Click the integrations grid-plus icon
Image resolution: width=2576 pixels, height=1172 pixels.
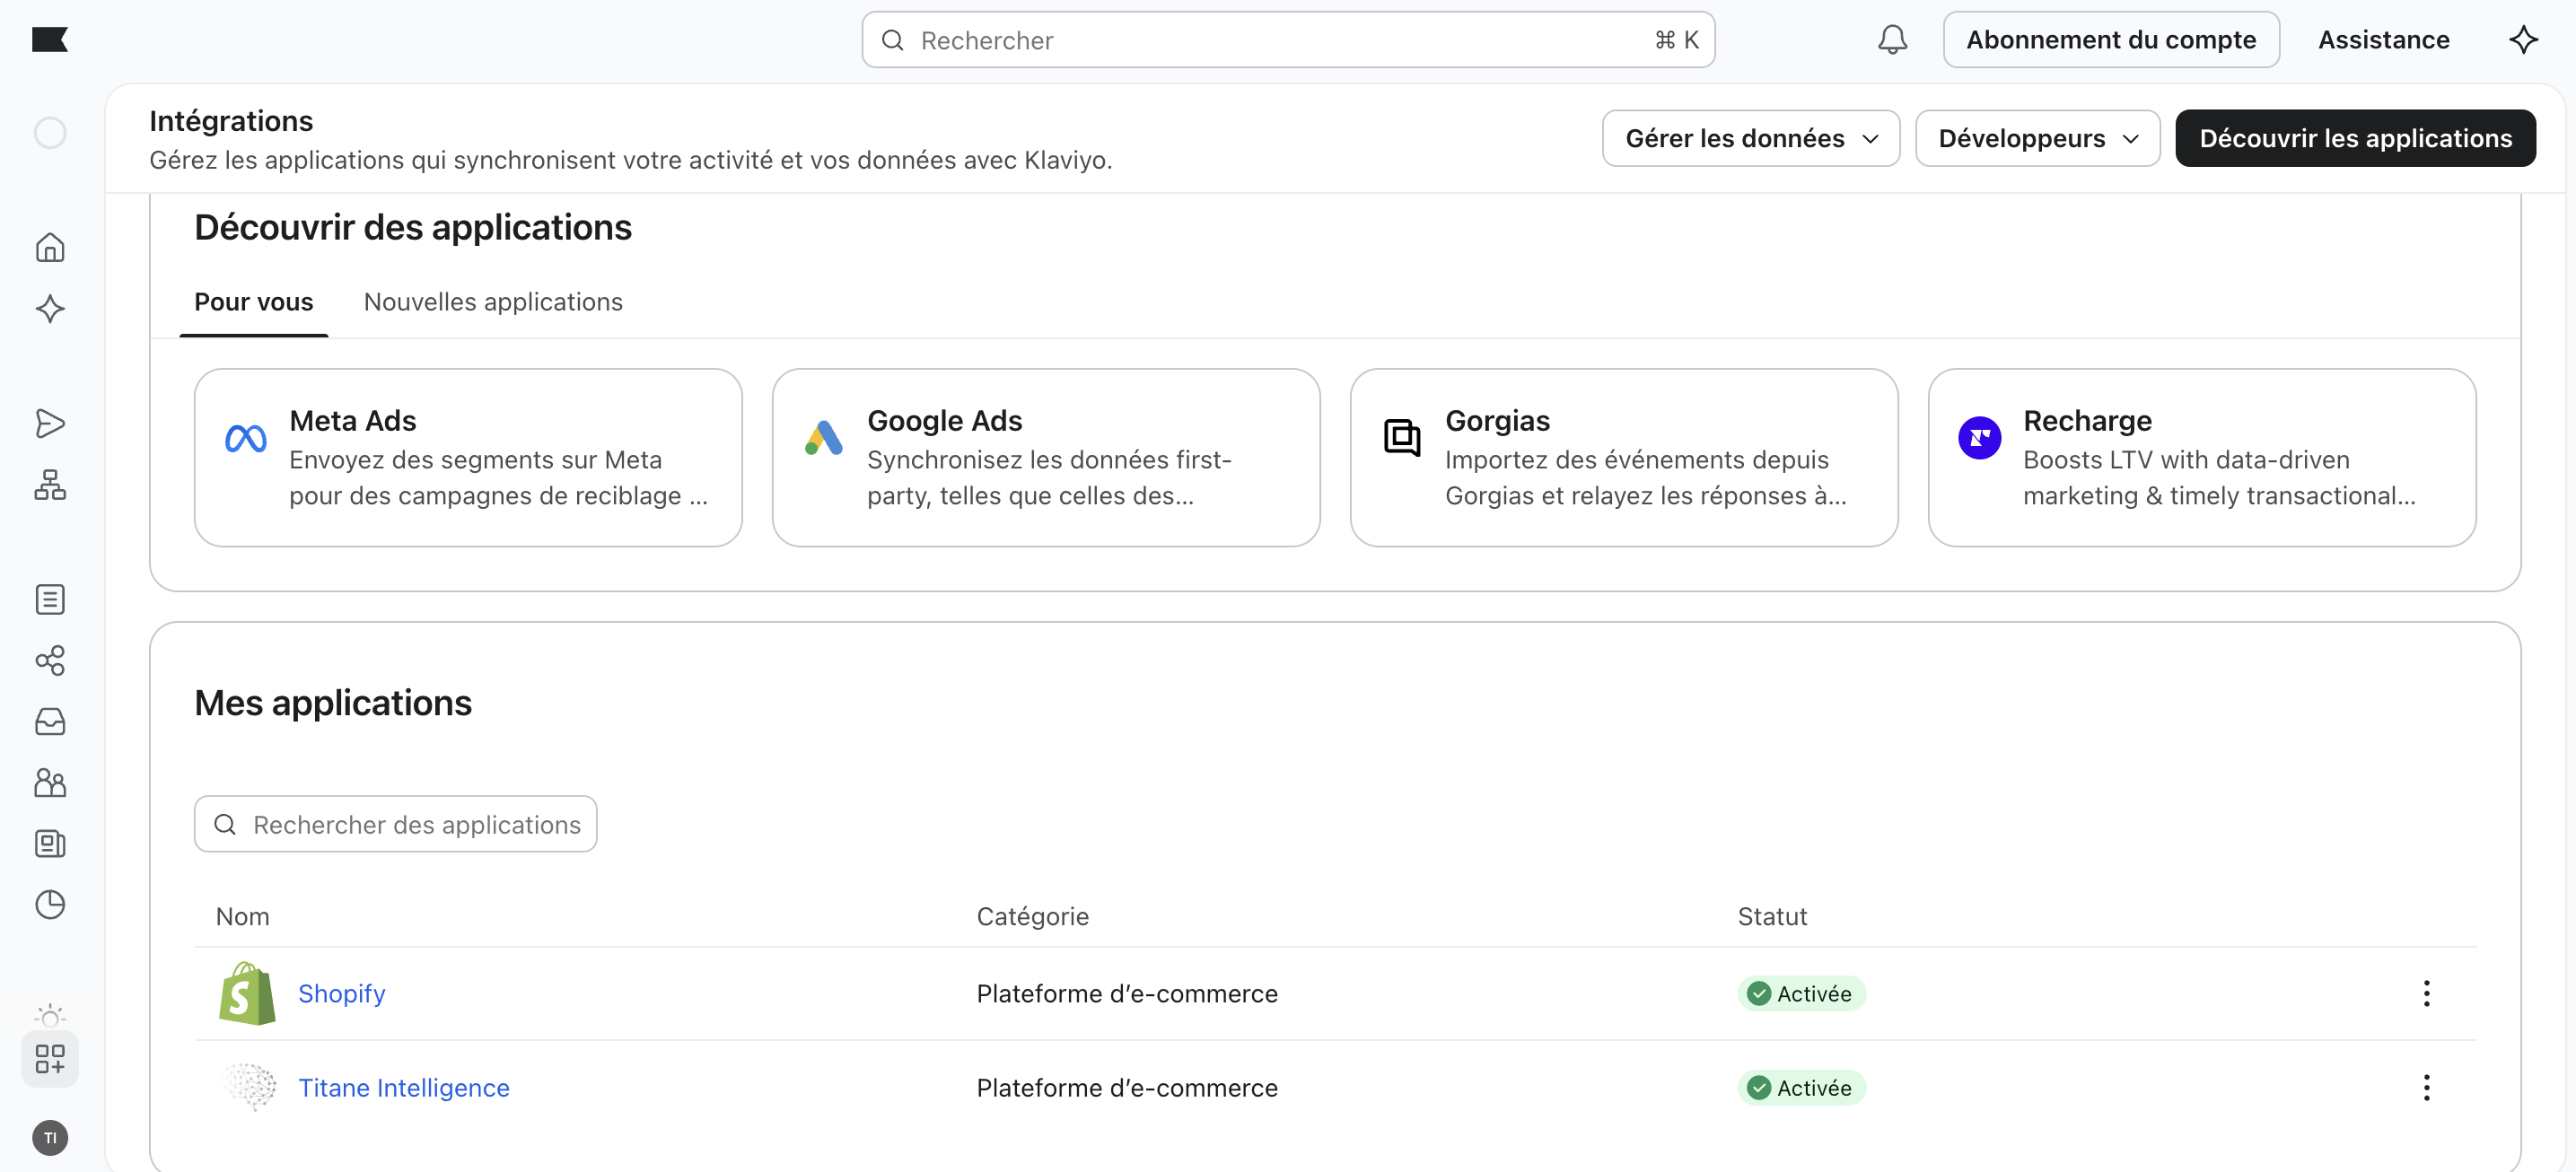pos(50,1059)
